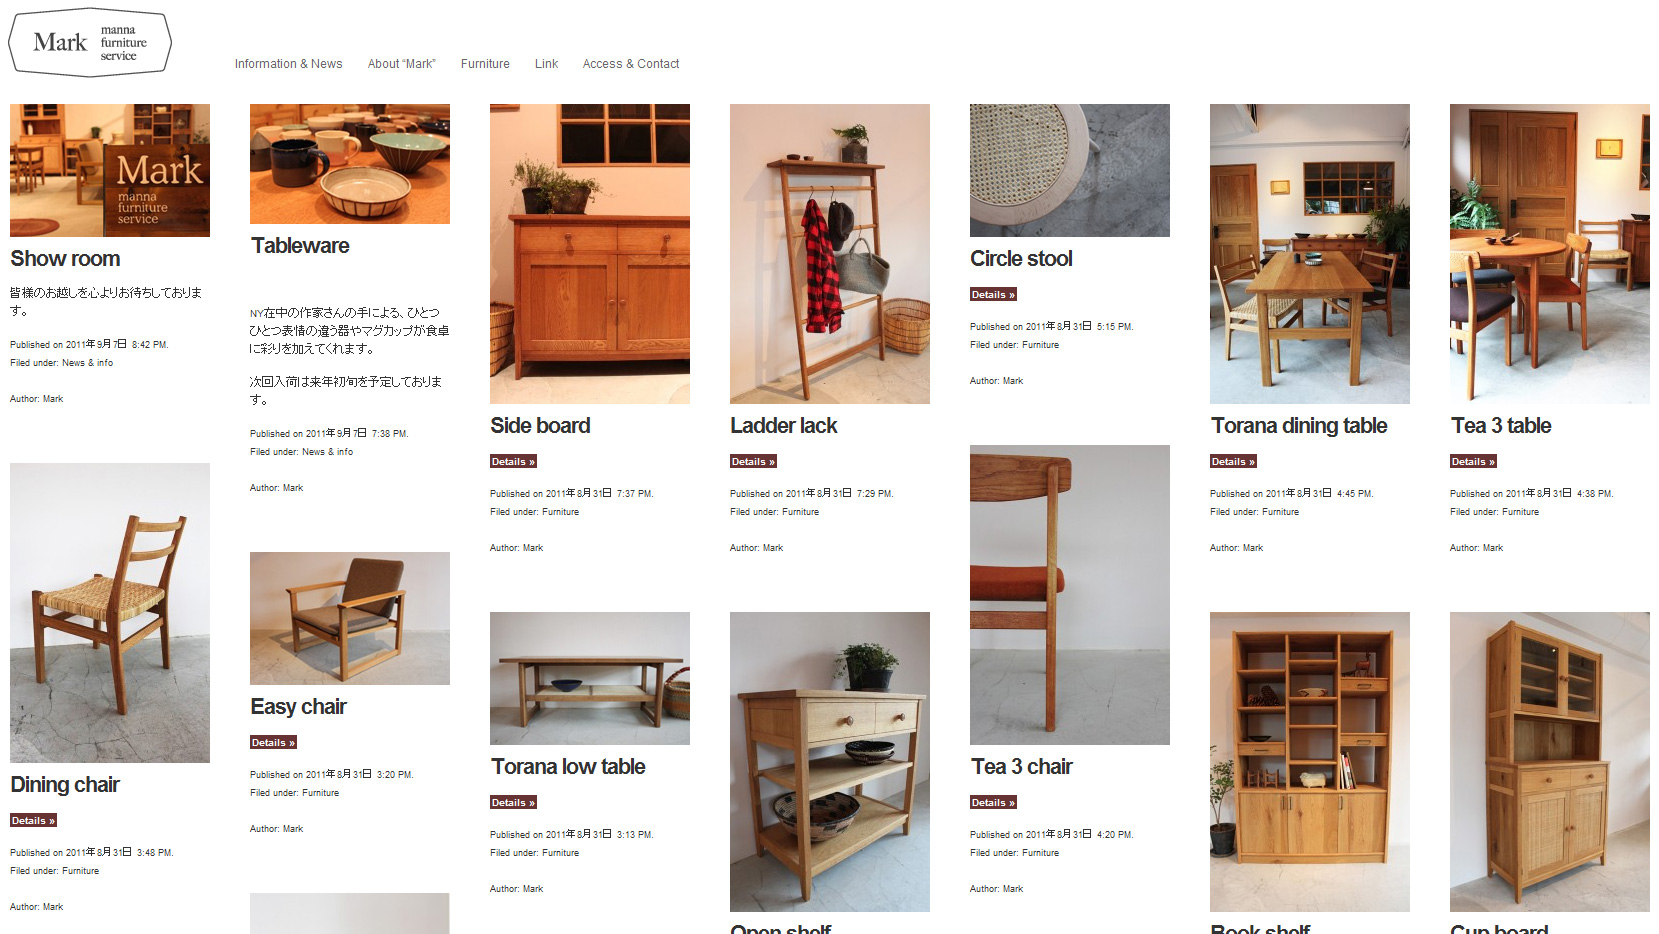Select the Link navigation item
This screenshot has width=1659, height=934.
click(x=546, y=64)
